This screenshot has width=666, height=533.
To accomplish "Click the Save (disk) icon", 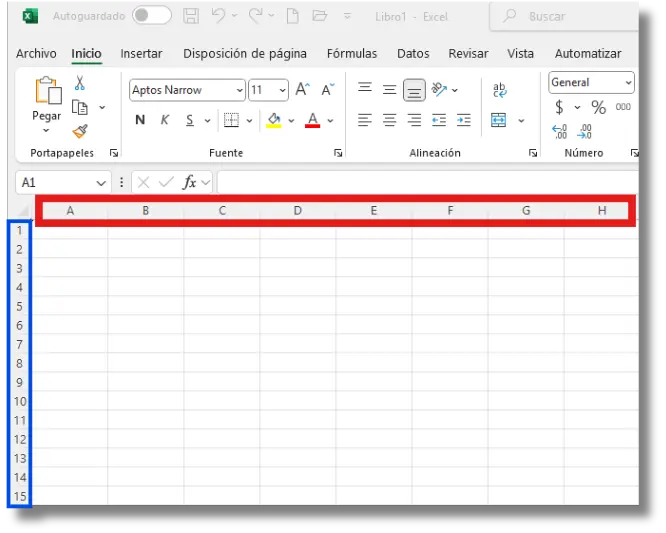I will (x=191, y=16).
